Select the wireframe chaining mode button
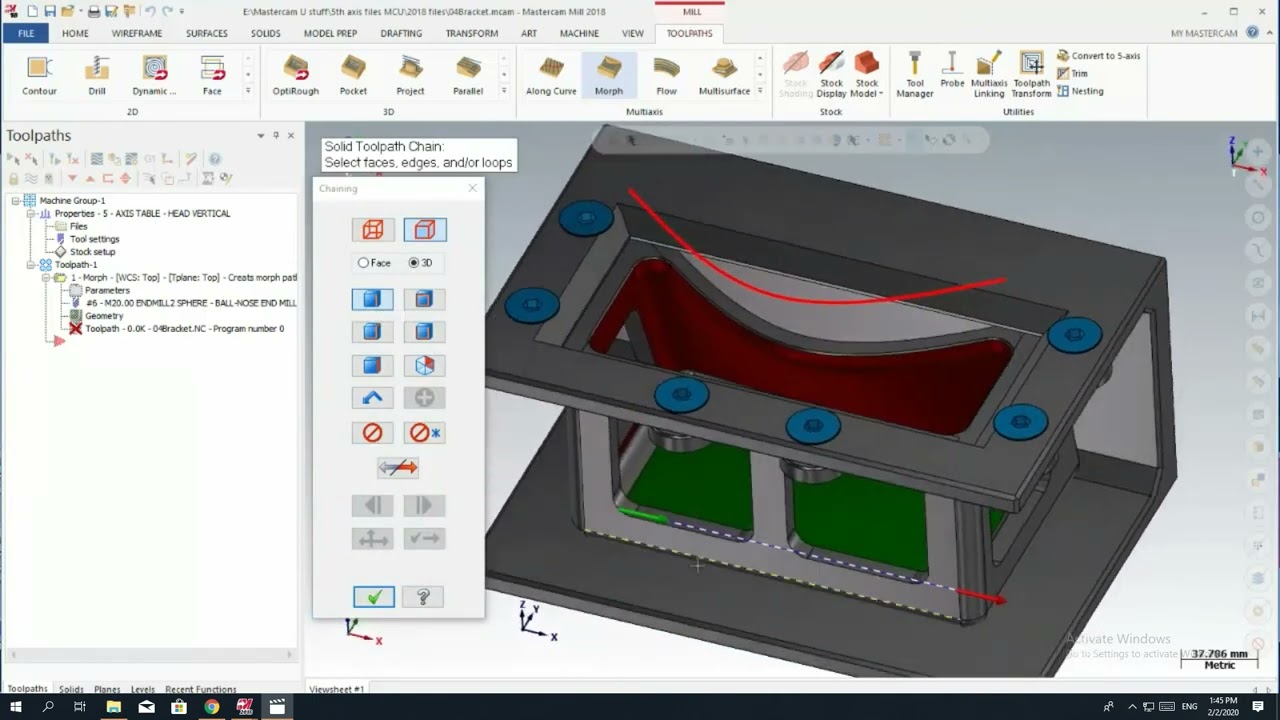 373,230
